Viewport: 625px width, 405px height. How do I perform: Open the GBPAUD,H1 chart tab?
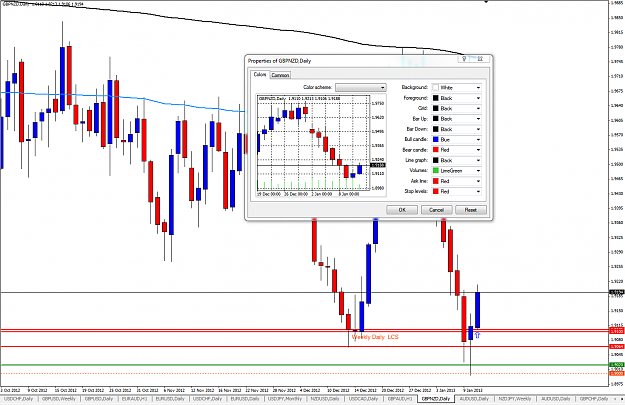pos(400,399)
